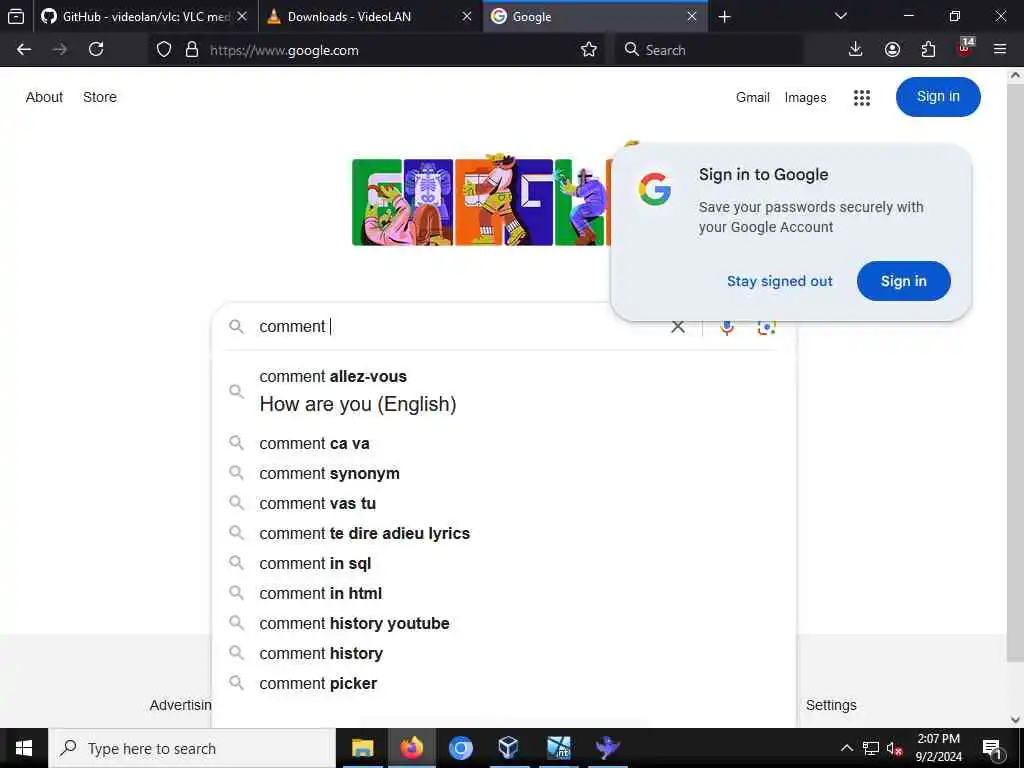Viewport: 1024px width, 768px height.
Task: Open the downloads panel
Action: (x=855, y=50)
